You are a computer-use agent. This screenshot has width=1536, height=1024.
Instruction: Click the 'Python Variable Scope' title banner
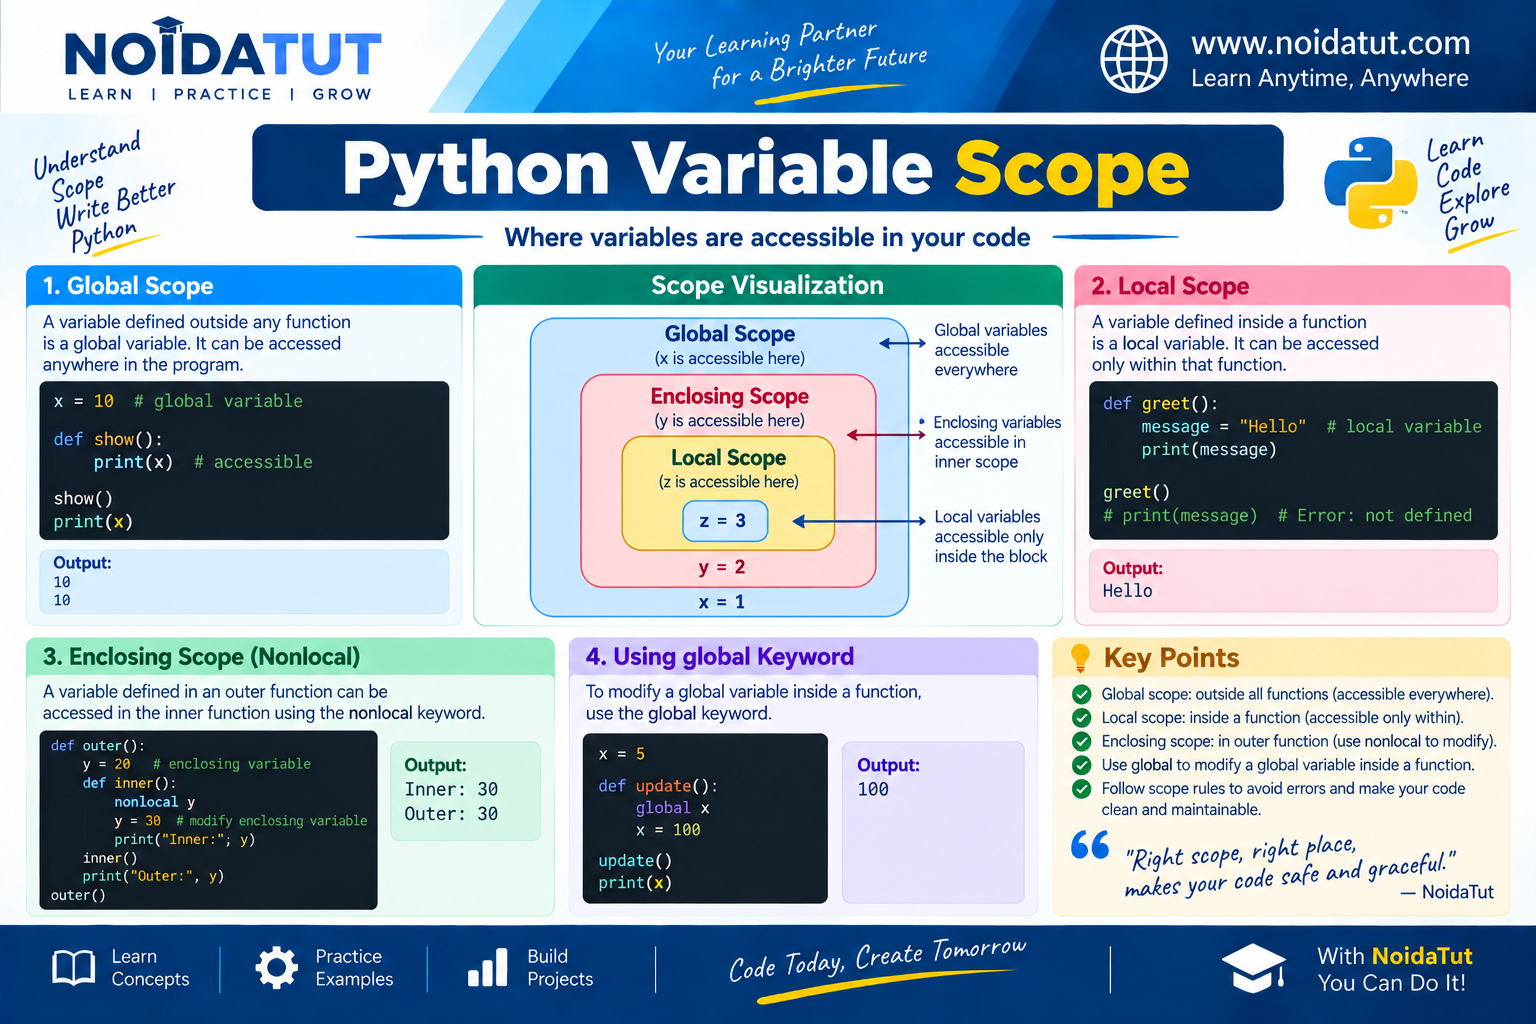(x=767, y=168)
